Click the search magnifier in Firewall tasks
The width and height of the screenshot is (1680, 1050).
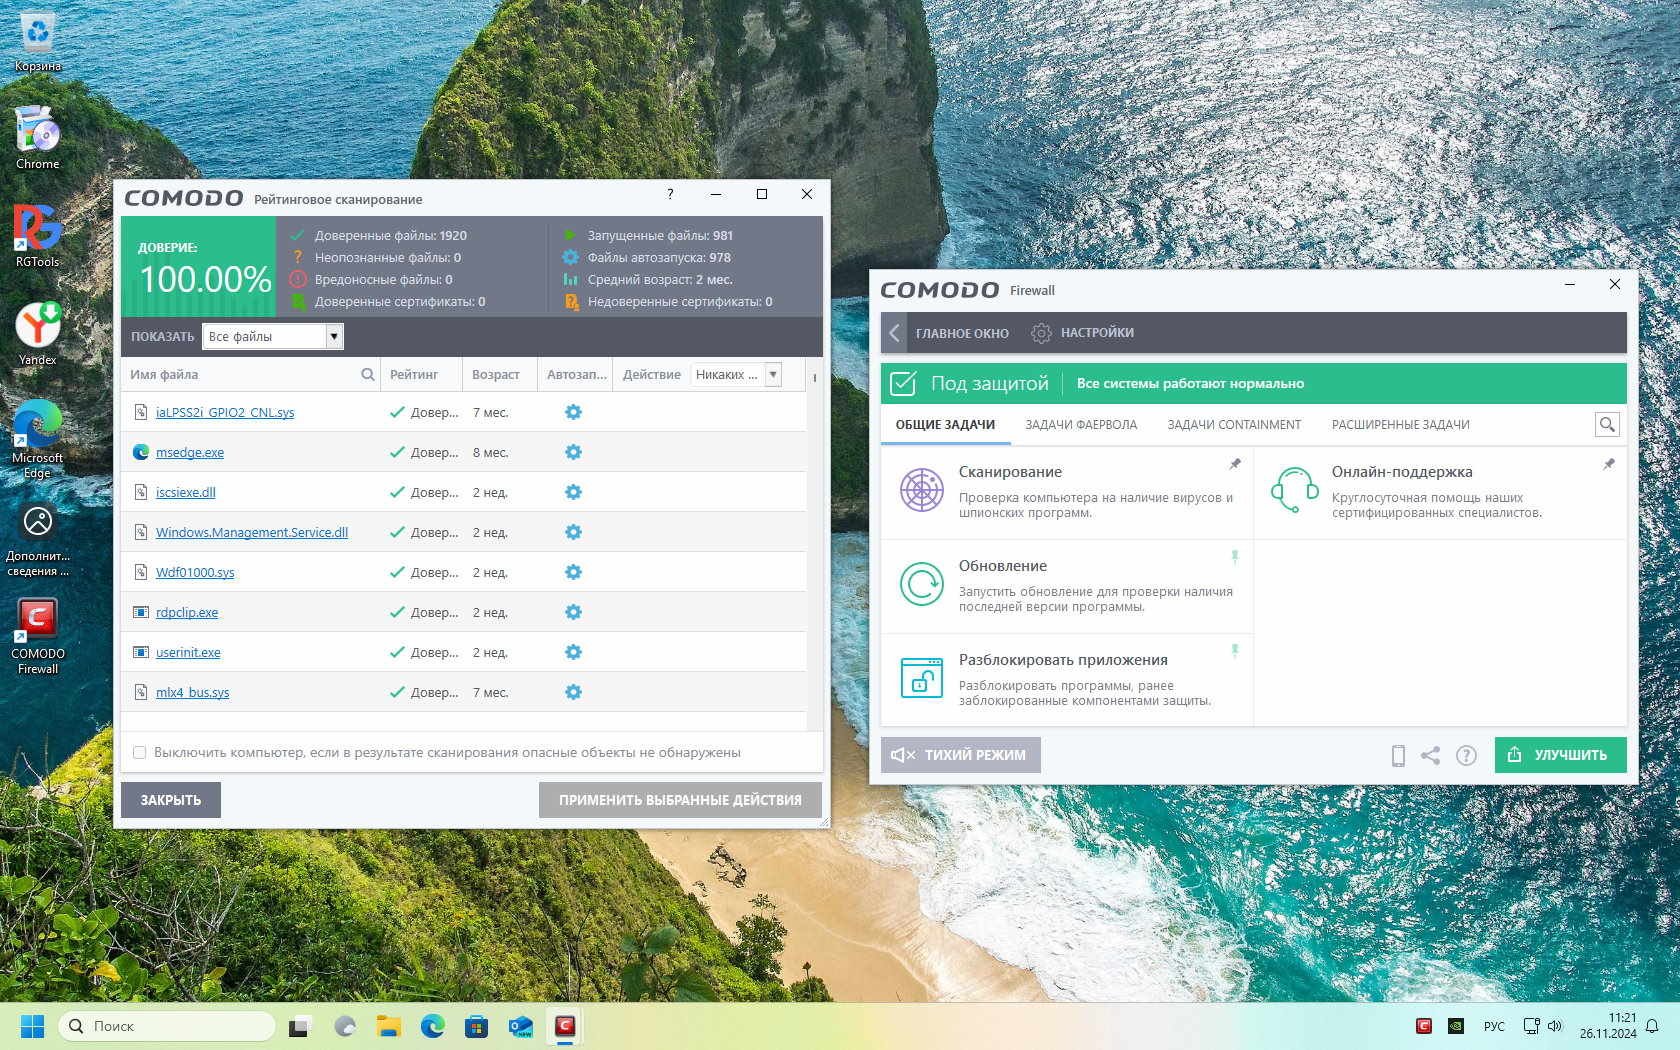coord(1607,425)
